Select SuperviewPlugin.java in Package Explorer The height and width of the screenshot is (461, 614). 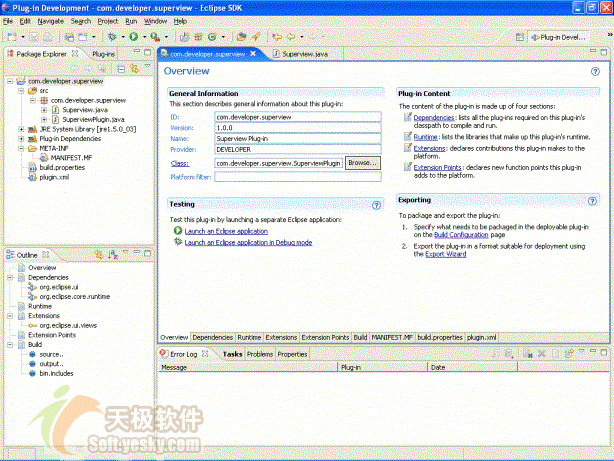(x=93, y=119)
